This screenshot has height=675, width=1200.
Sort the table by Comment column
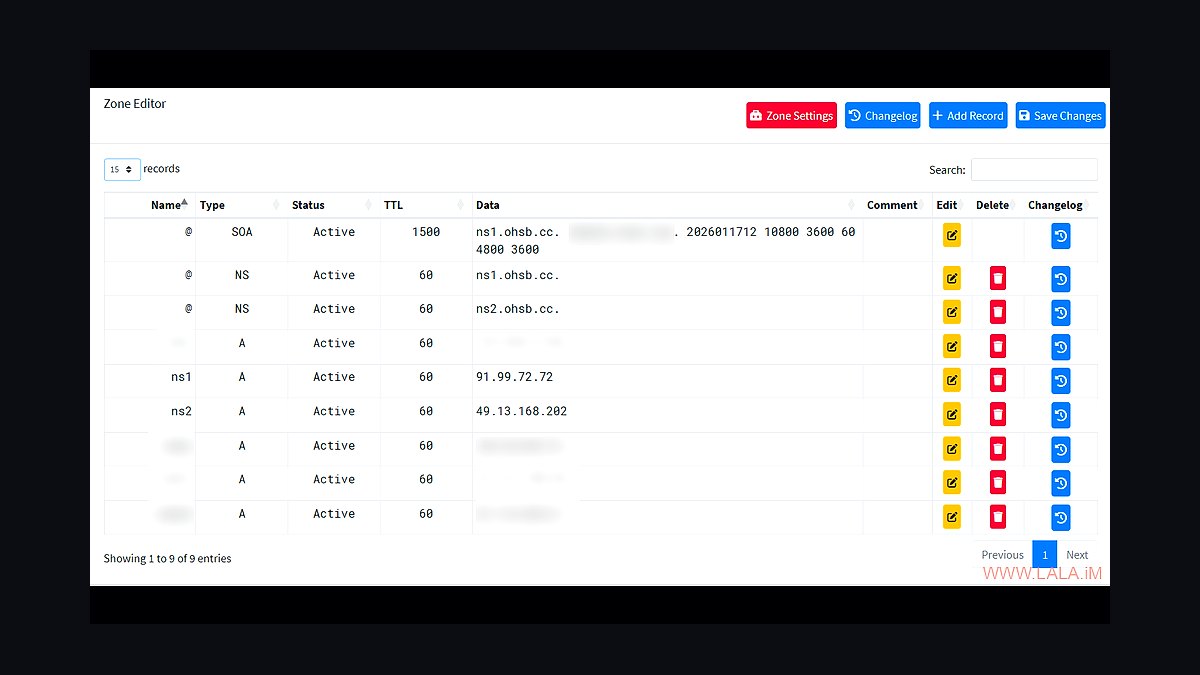[897, 205]
